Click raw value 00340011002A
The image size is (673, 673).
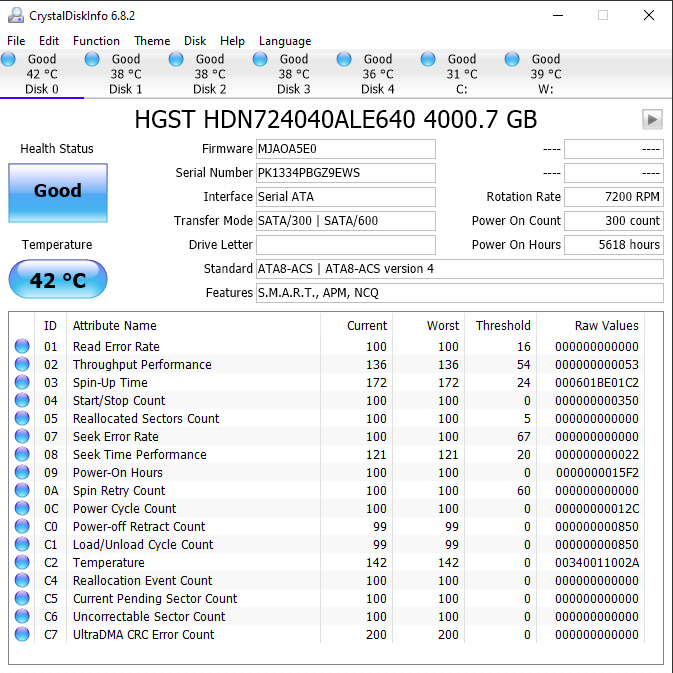click(597, 562)
